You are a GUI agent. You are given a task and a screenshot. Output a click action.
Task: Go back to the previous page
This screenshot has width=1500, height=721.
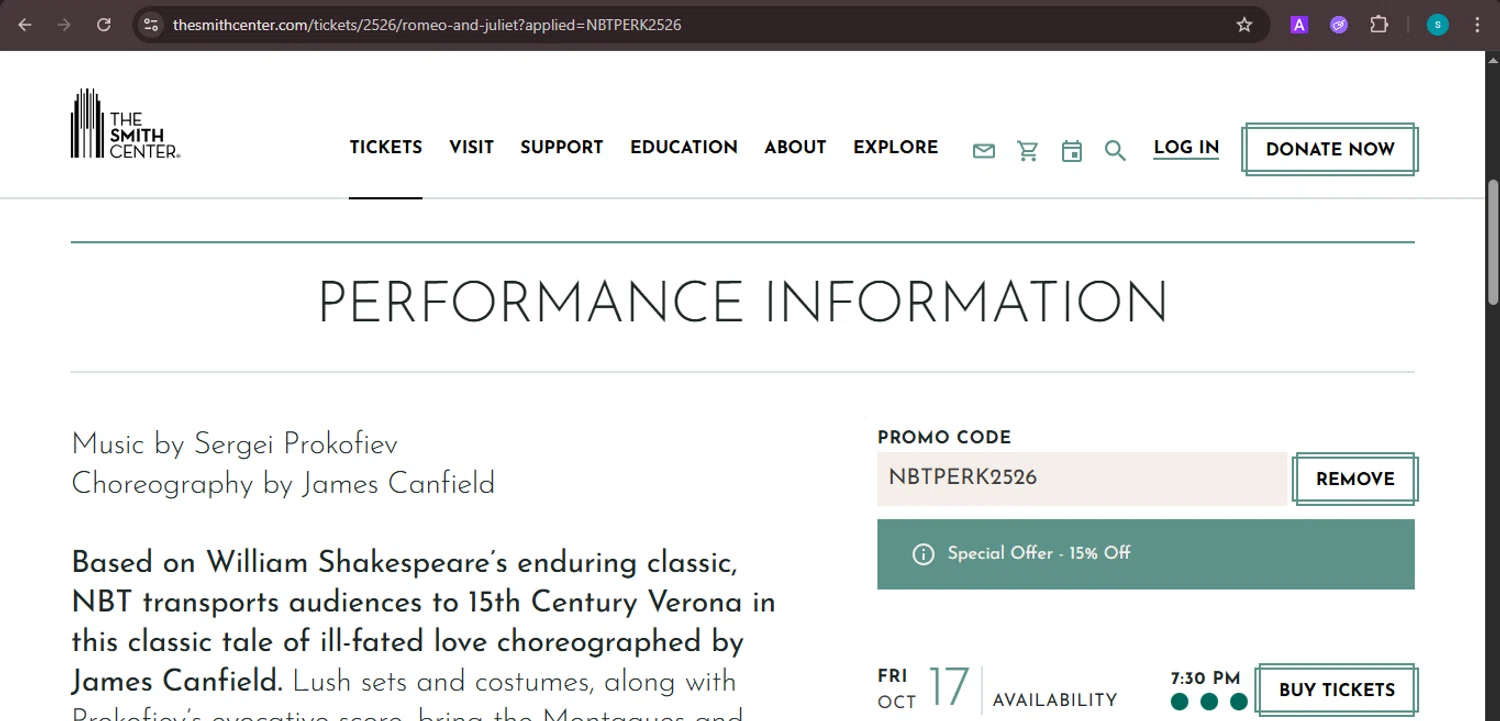click(25, 25)
